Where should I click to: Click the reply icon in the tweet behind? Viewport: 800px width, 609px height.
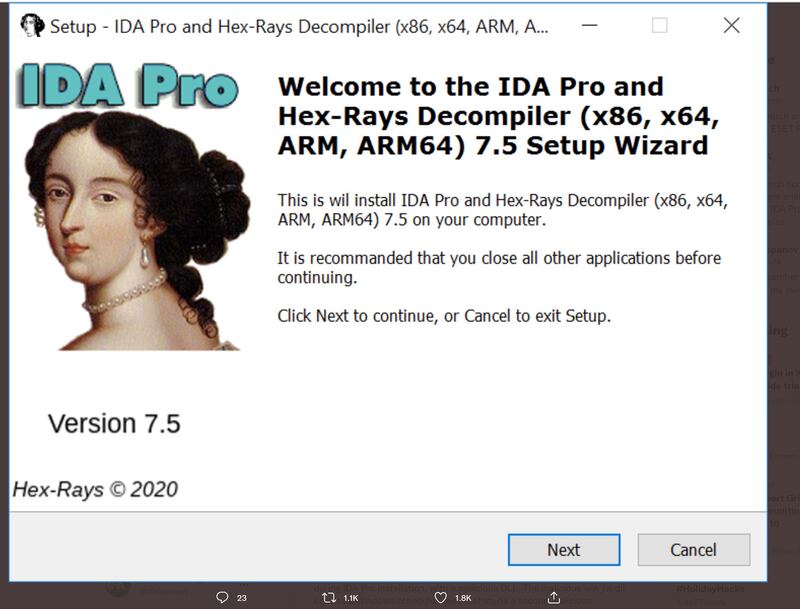(222, 597)
